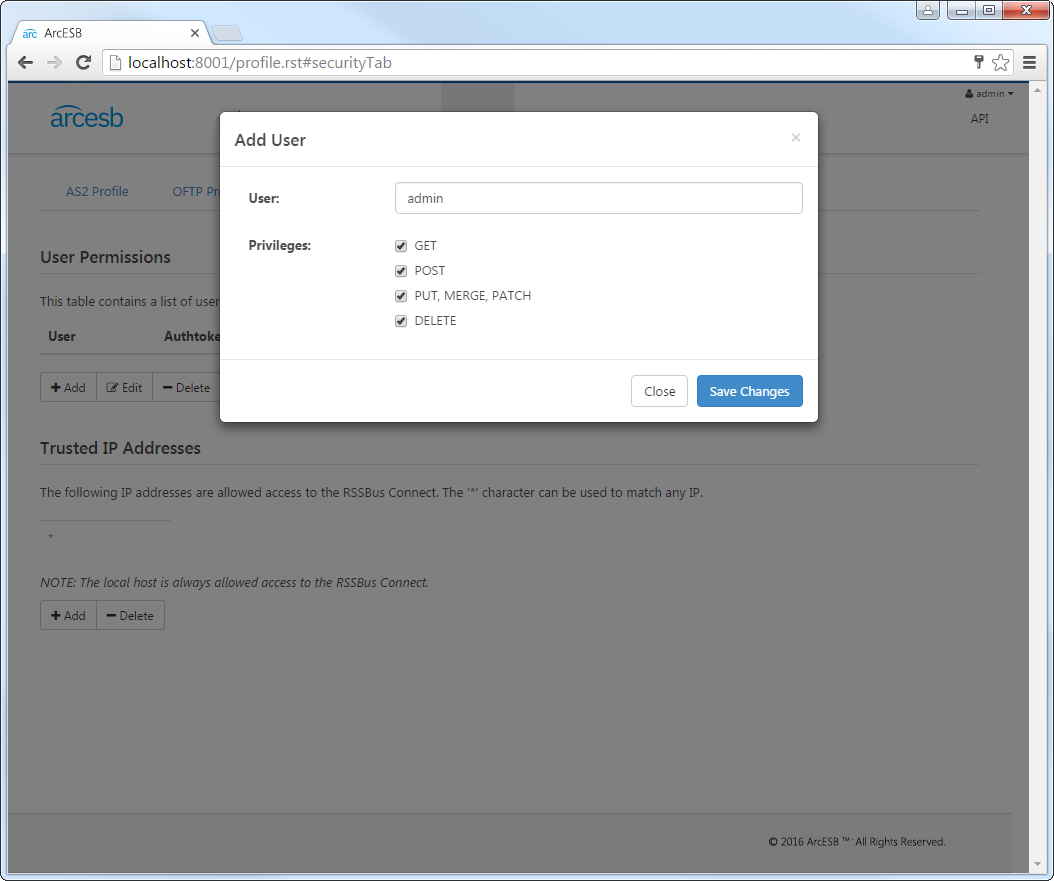Reload the page with refresh icon
The width and height of the screenshot is (1054, 881).
83,62
